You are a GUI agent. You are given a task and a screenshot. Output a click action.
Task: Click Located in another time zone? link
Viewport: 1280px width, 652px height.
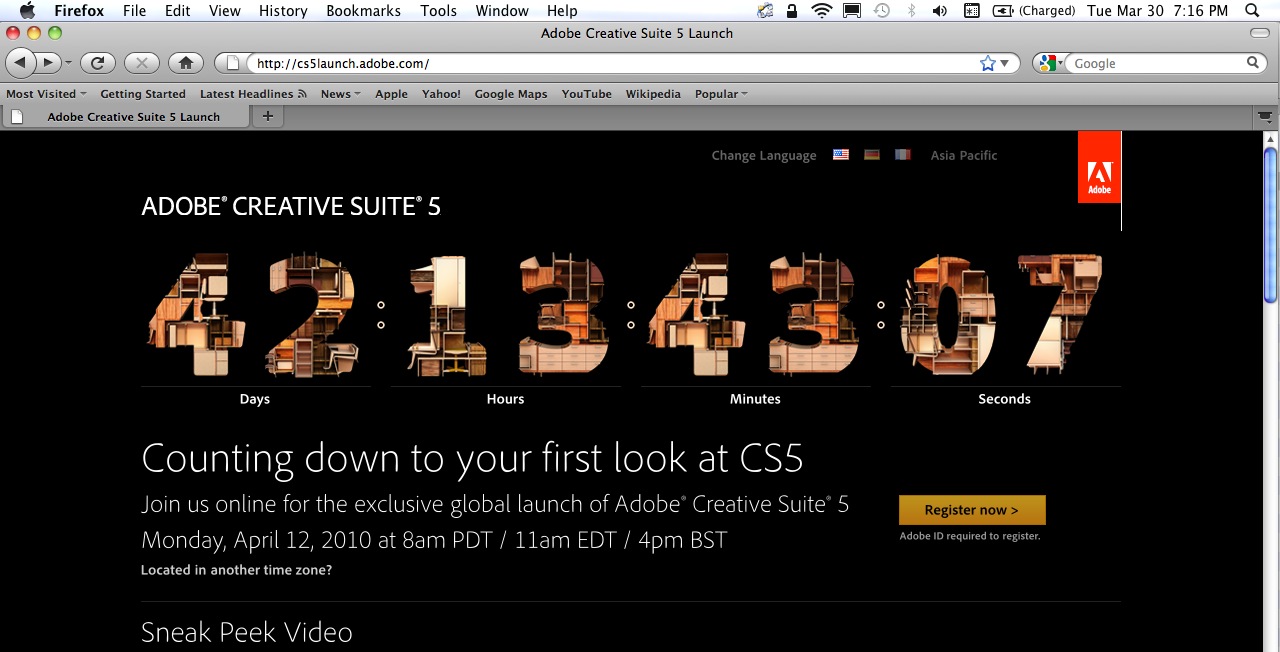point(236,570)
